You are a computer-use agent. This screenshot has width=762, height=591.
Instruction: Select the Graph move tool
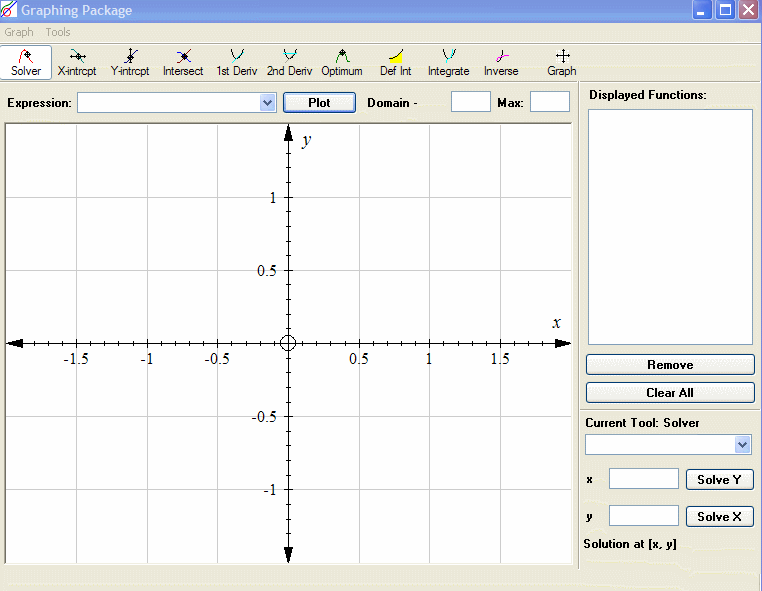coord(562,63)
